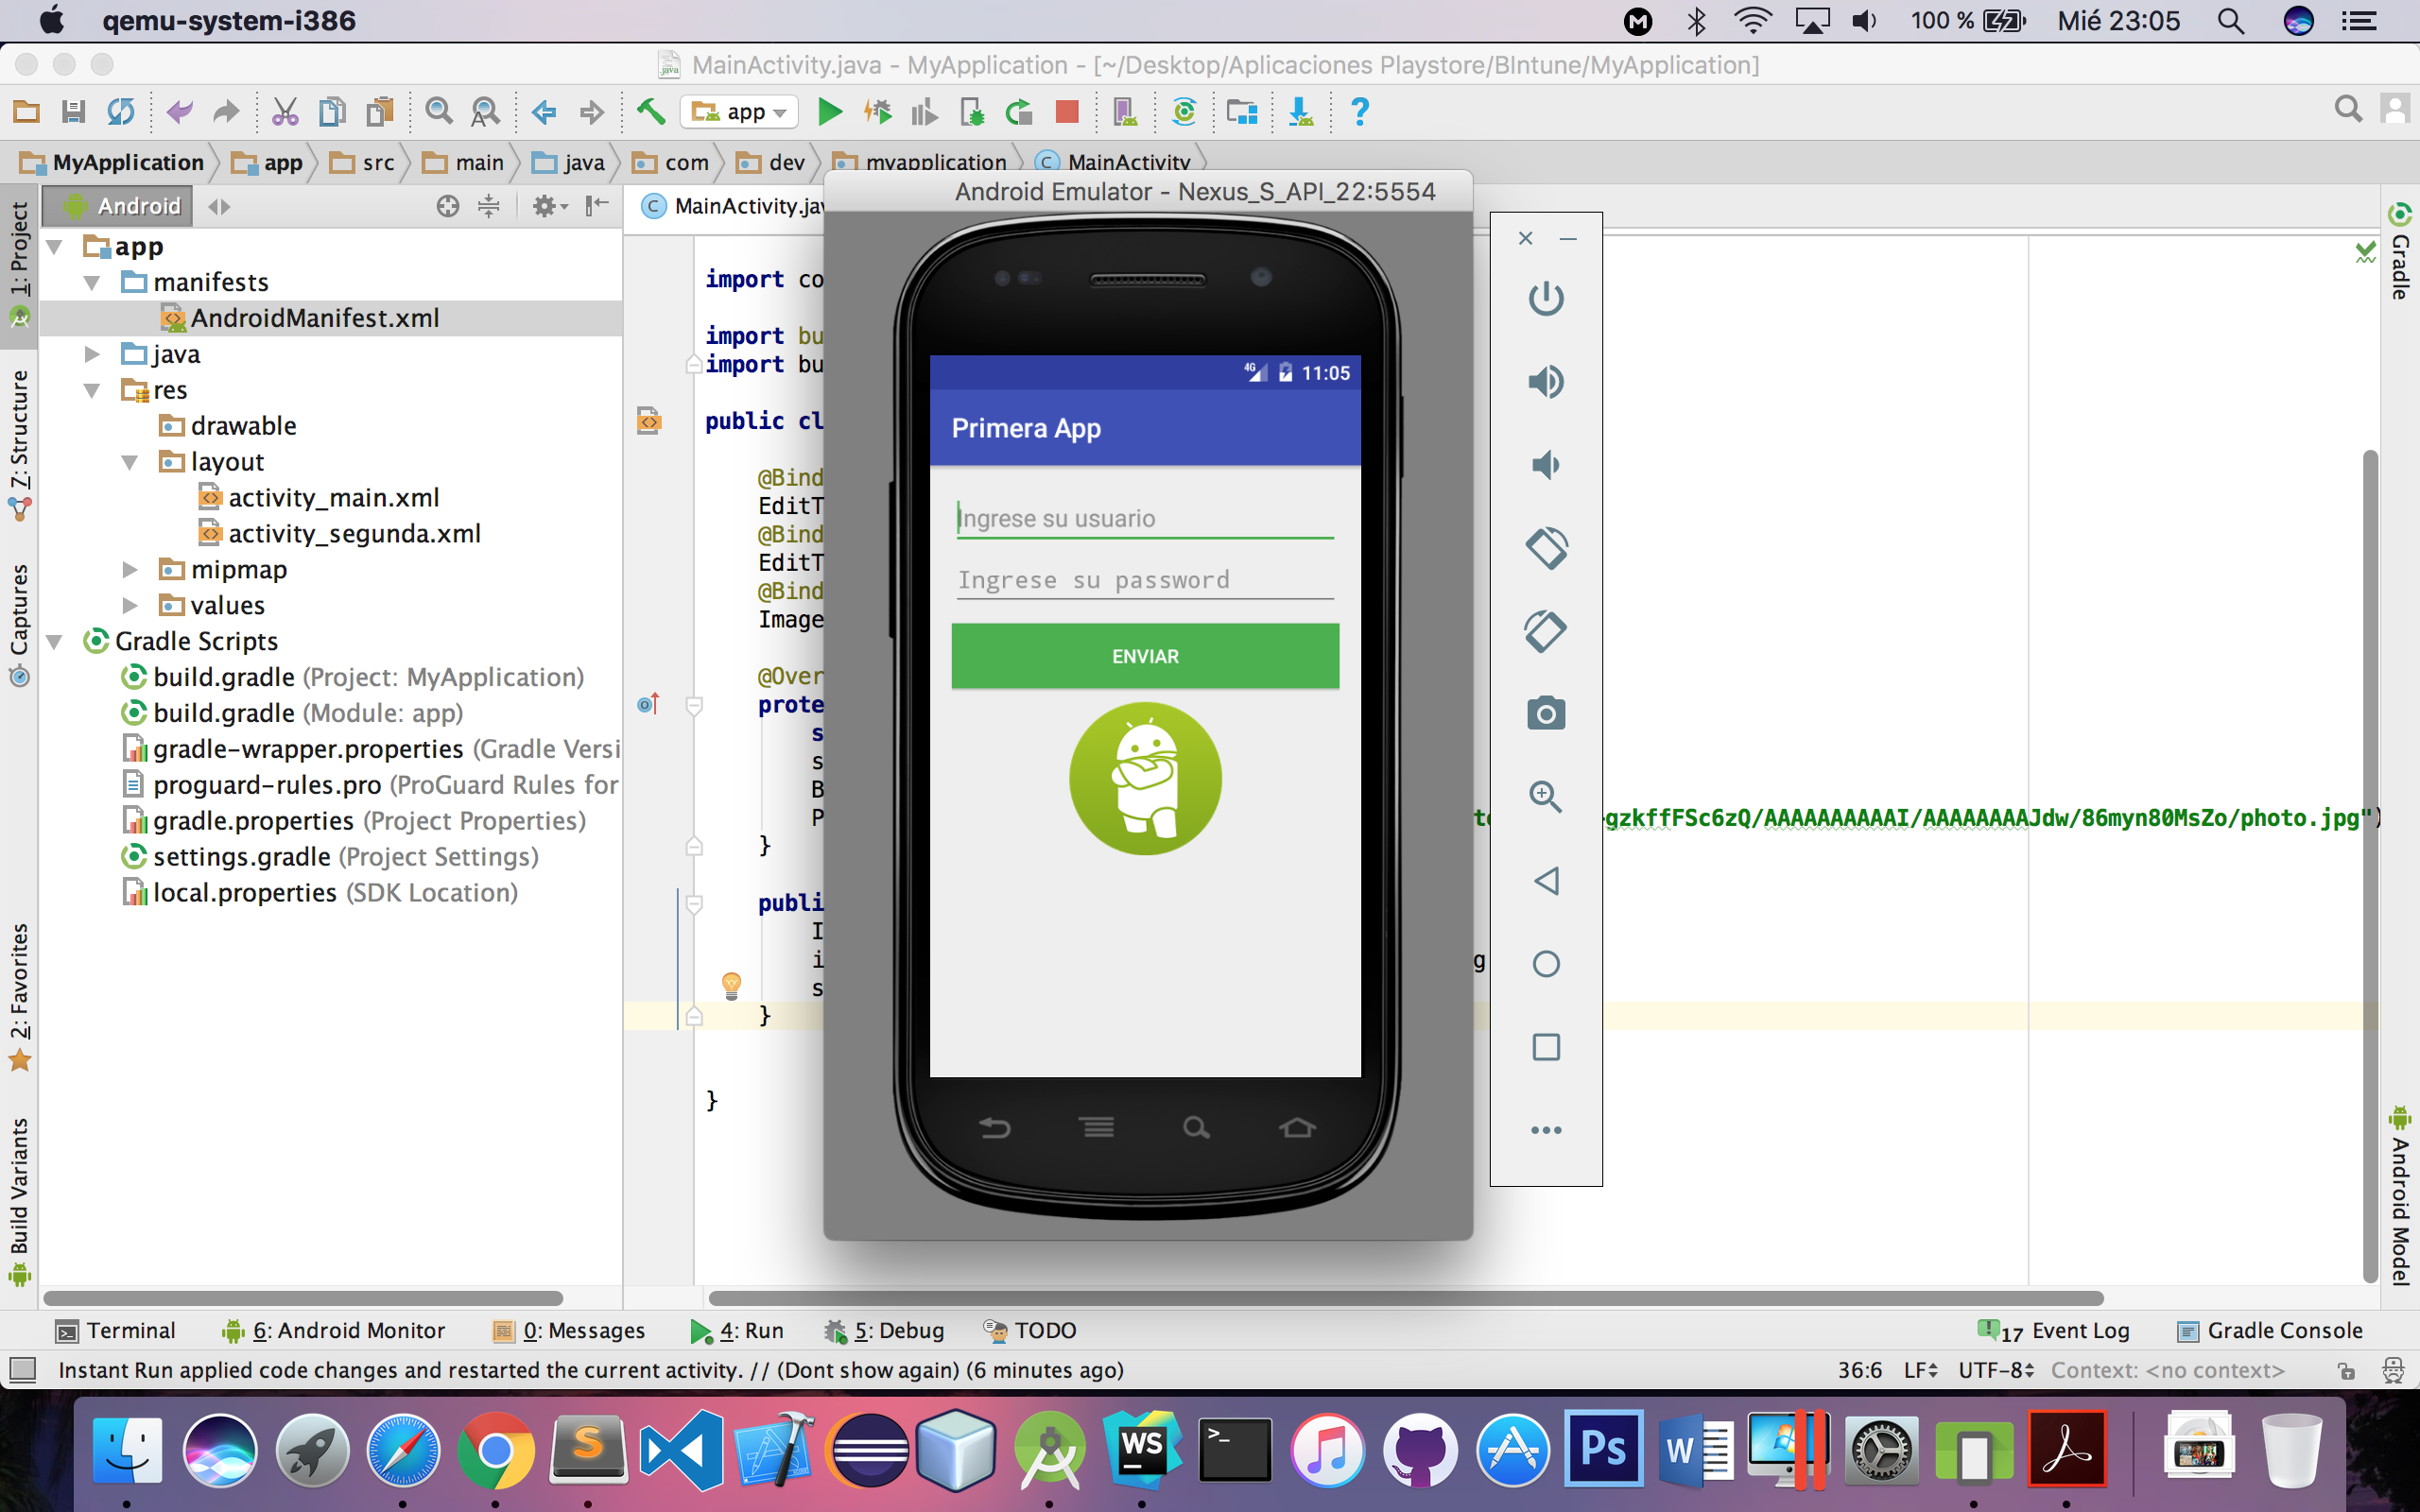
Task: Click the Make Project hammer icon
Action: pyautogui.click(x=651, y=112)
